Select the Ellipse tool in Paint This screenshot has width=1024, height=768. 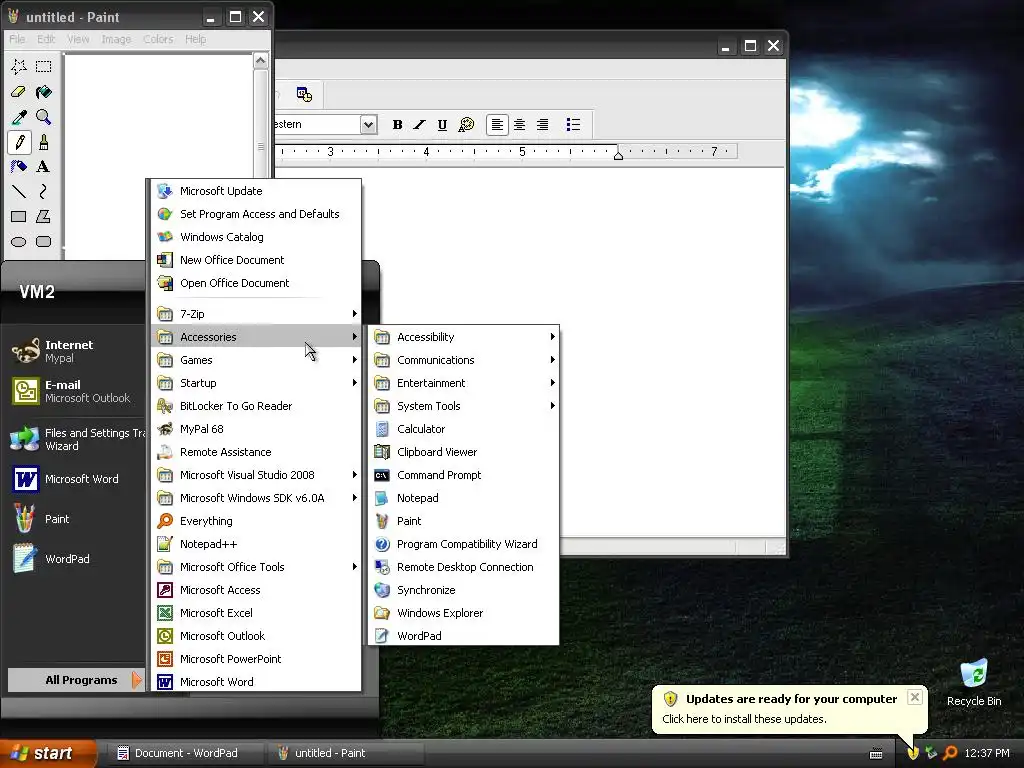pos(19,242)
